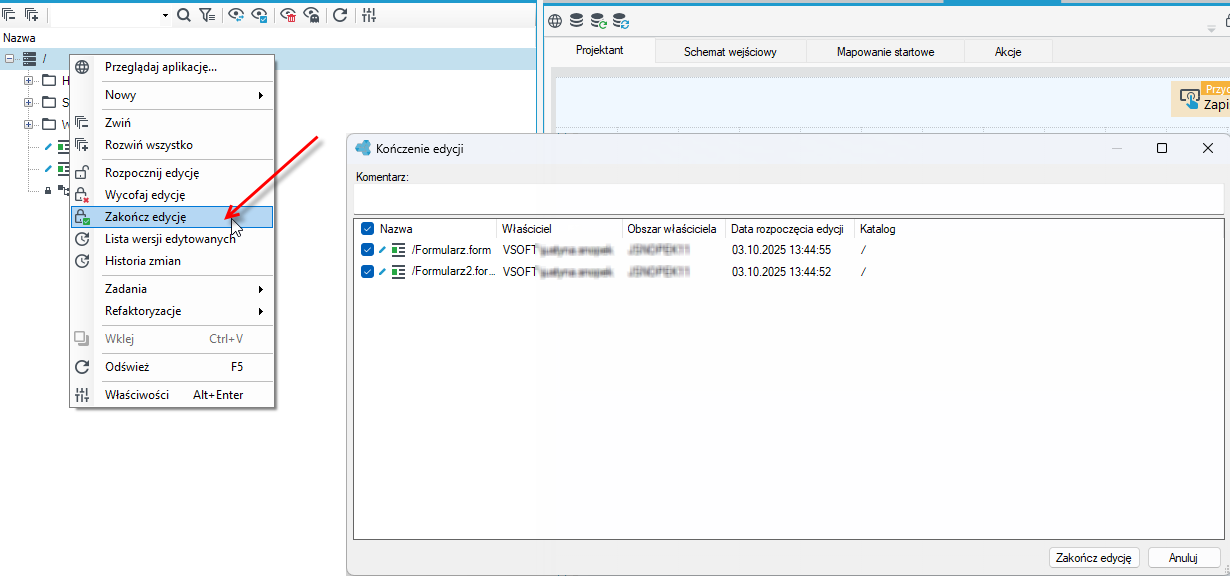Switch to the Mapowanie startowe tab
The width and height of the screenshot is (1230, 576).
point(885,52)
